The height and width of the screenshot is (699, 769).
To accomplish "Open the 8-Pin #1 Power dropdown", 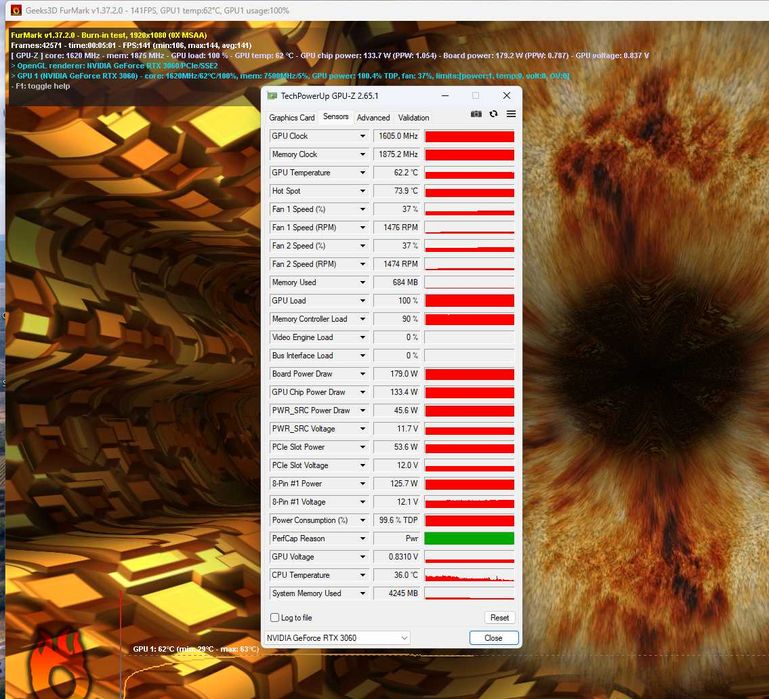I will pyautogui.click(x=362, y=484).
